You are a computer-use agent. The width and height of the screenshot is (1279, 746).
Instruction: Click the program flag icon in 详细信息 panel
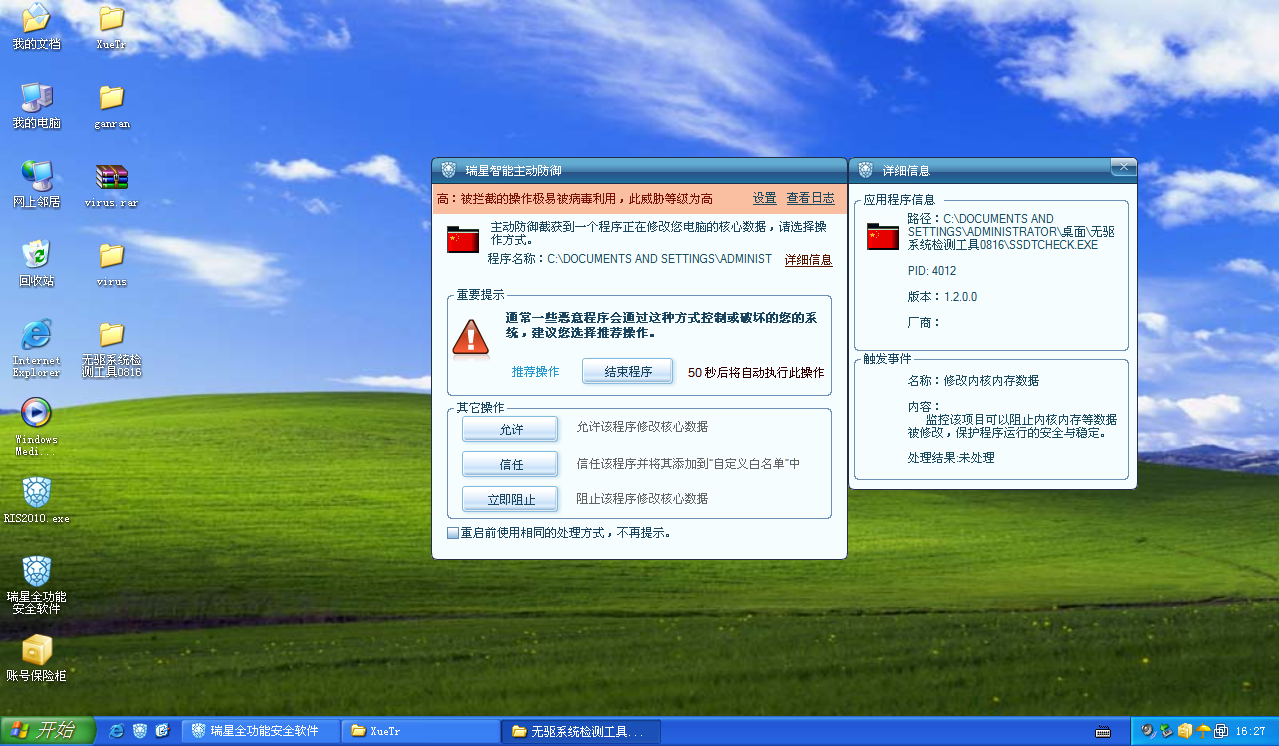(x=883, y=236)
